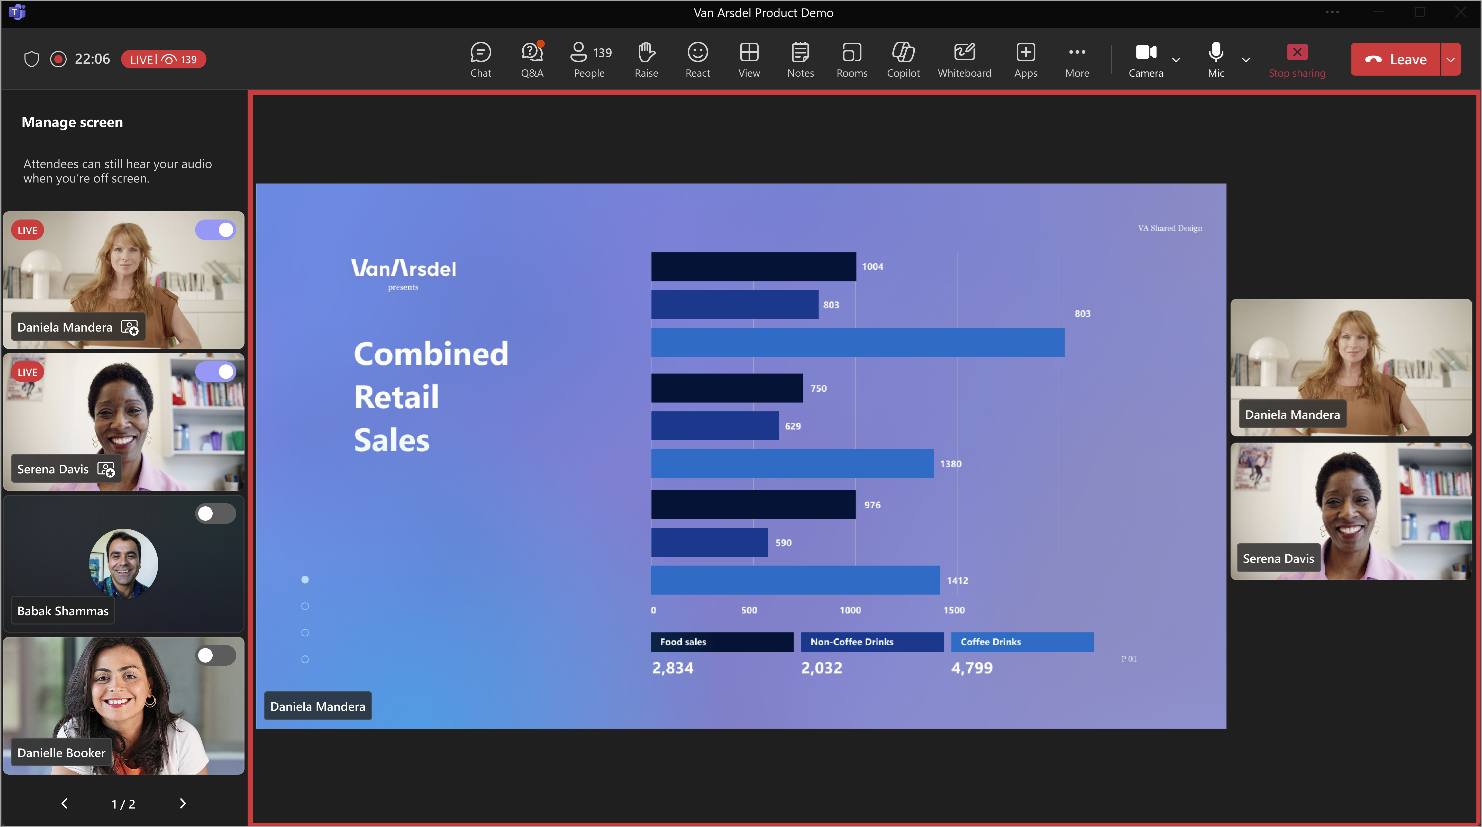
Task: Click the 1412 bar value label
Action: (x=958, y=581)
